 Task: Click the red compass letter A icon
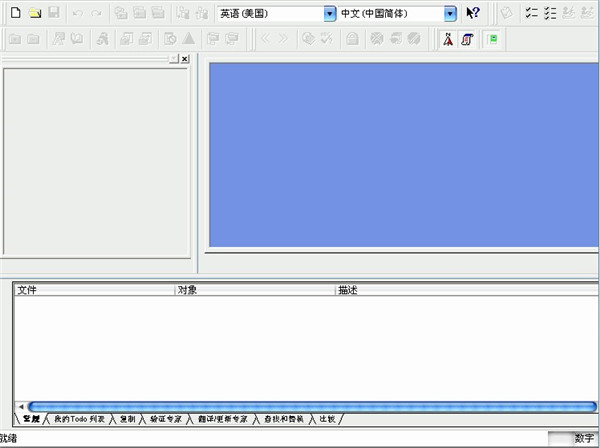(448, 39)
